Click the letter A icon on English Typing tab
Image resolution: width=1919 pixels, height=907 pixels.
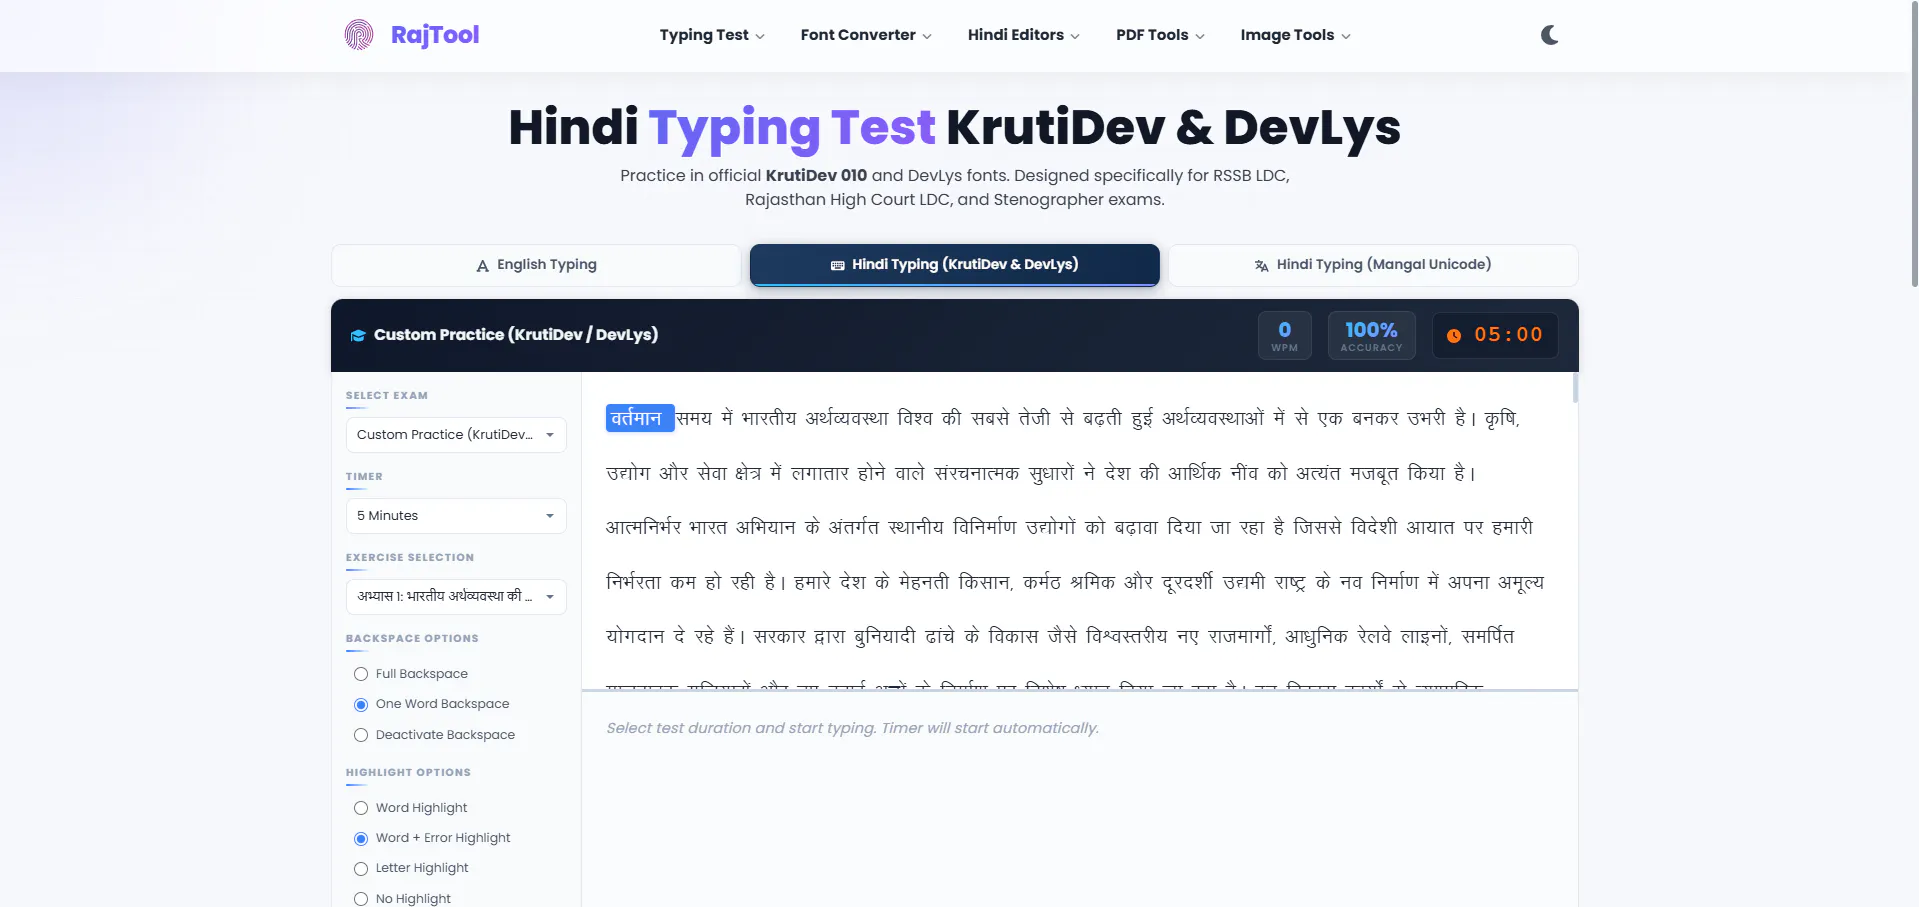483,266
